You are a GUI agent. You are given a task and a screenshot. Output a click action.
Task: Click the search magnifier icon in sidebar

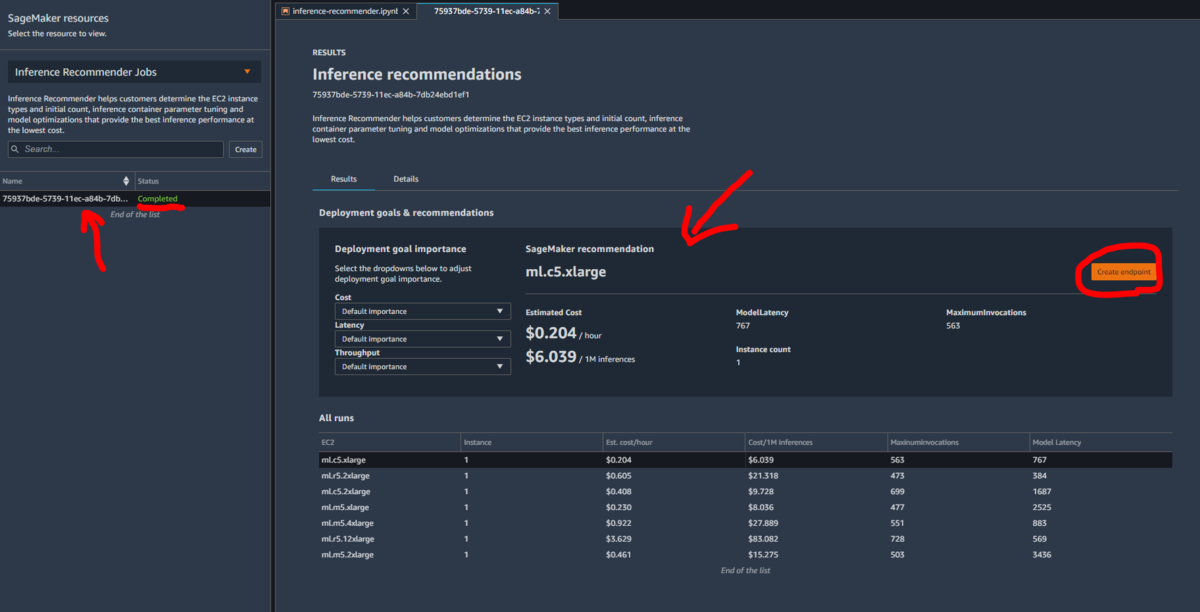(x=16, y=149)
